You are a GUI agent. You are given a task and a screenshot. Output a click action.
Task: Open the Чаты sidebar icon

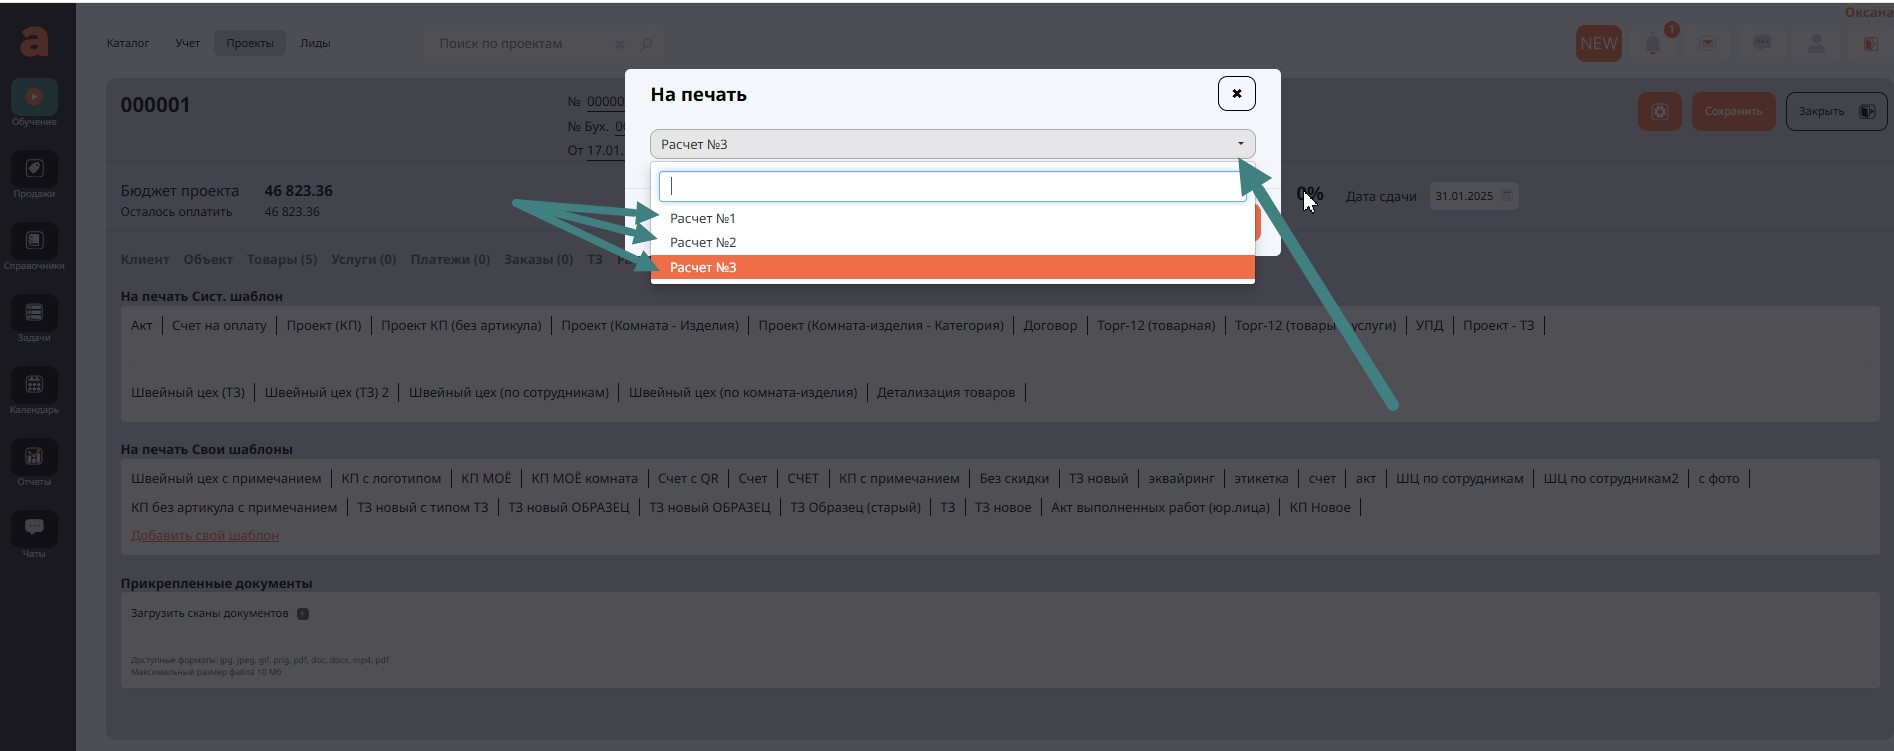[x=34, y=529]
